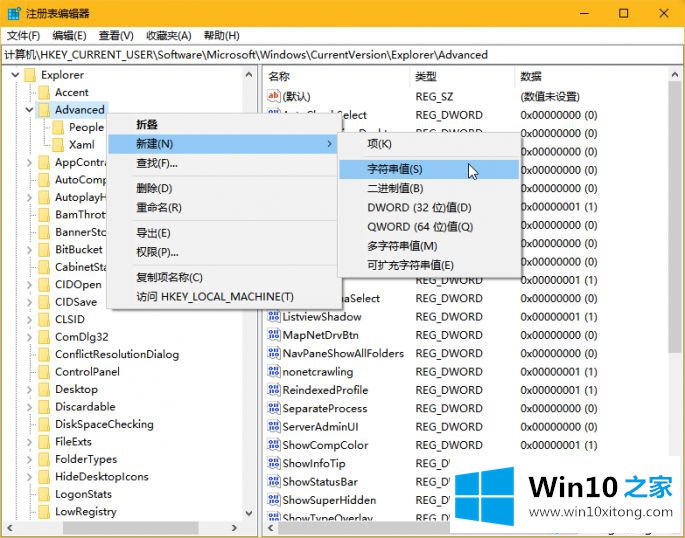Click 折叠 in the context menu
This screenshot has height=538, width=685.
223,124
